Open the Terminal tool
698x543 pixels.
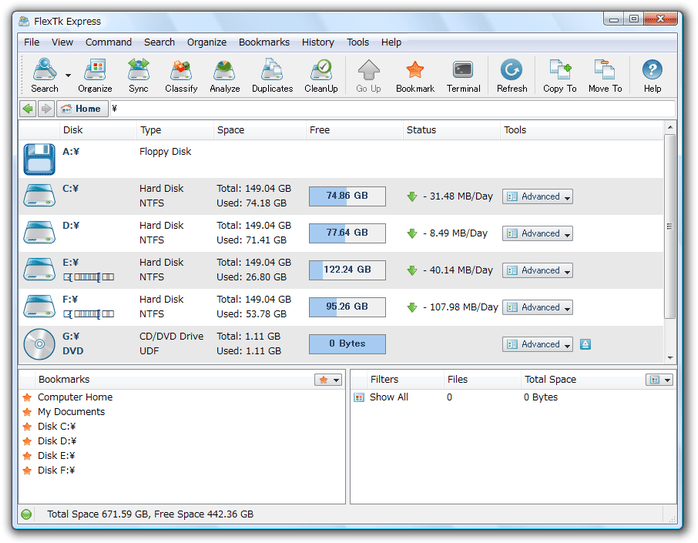coord(463,76)
